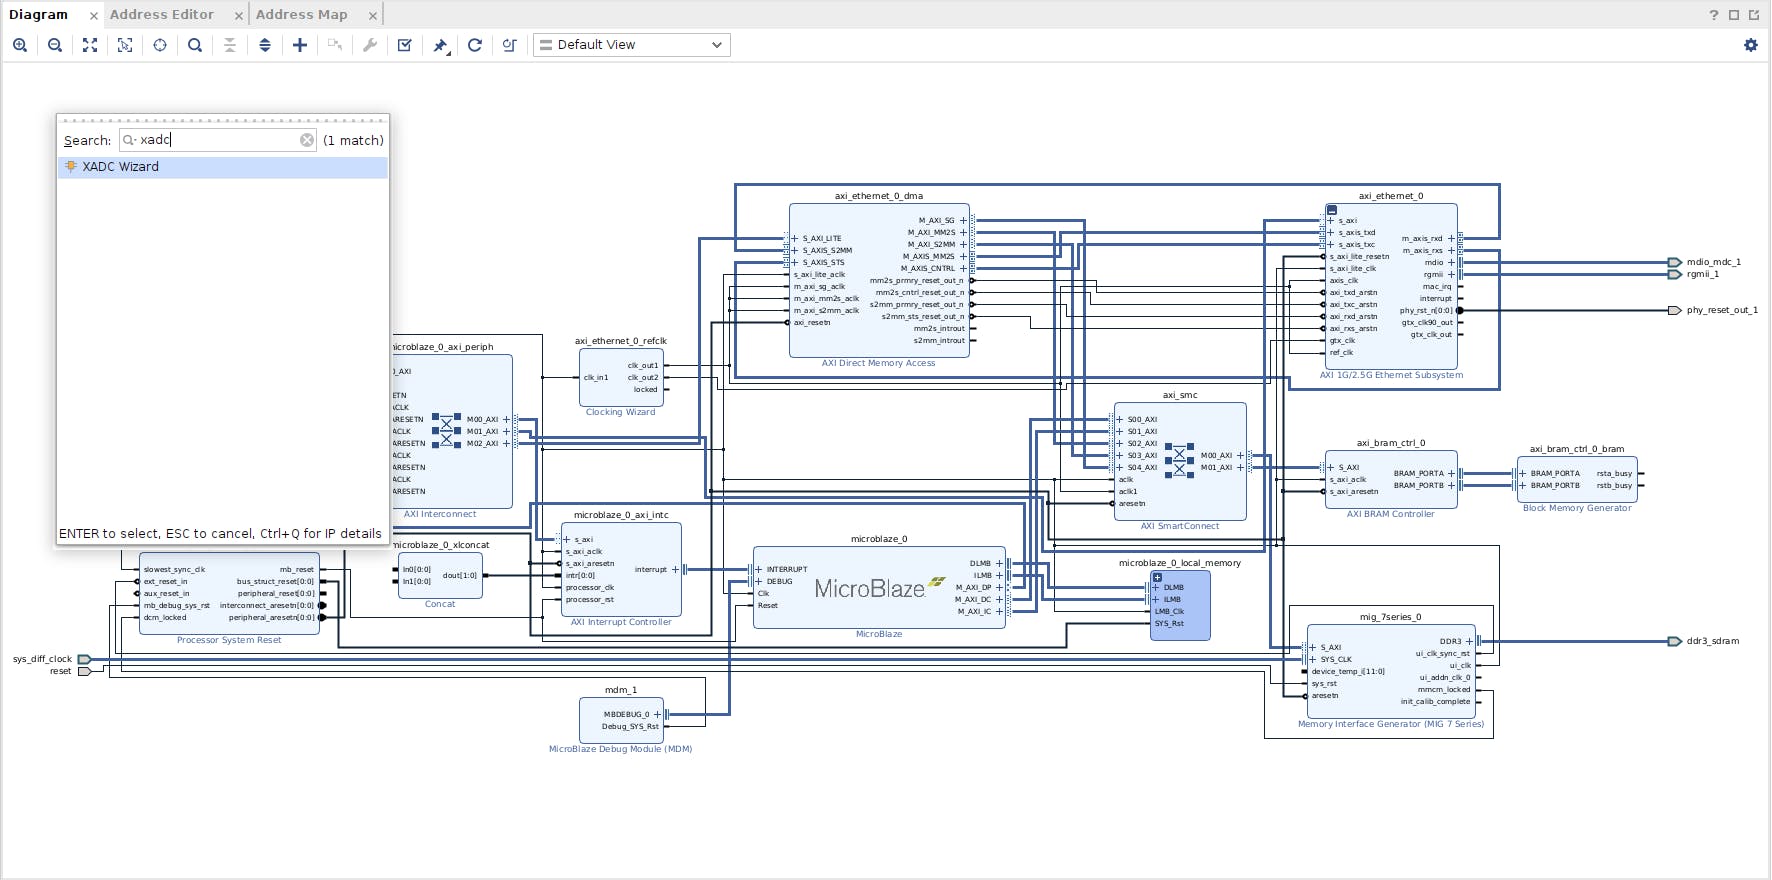
Task: Click the phy_reset_out_1 port symbol
Action: pos(1675,310)
